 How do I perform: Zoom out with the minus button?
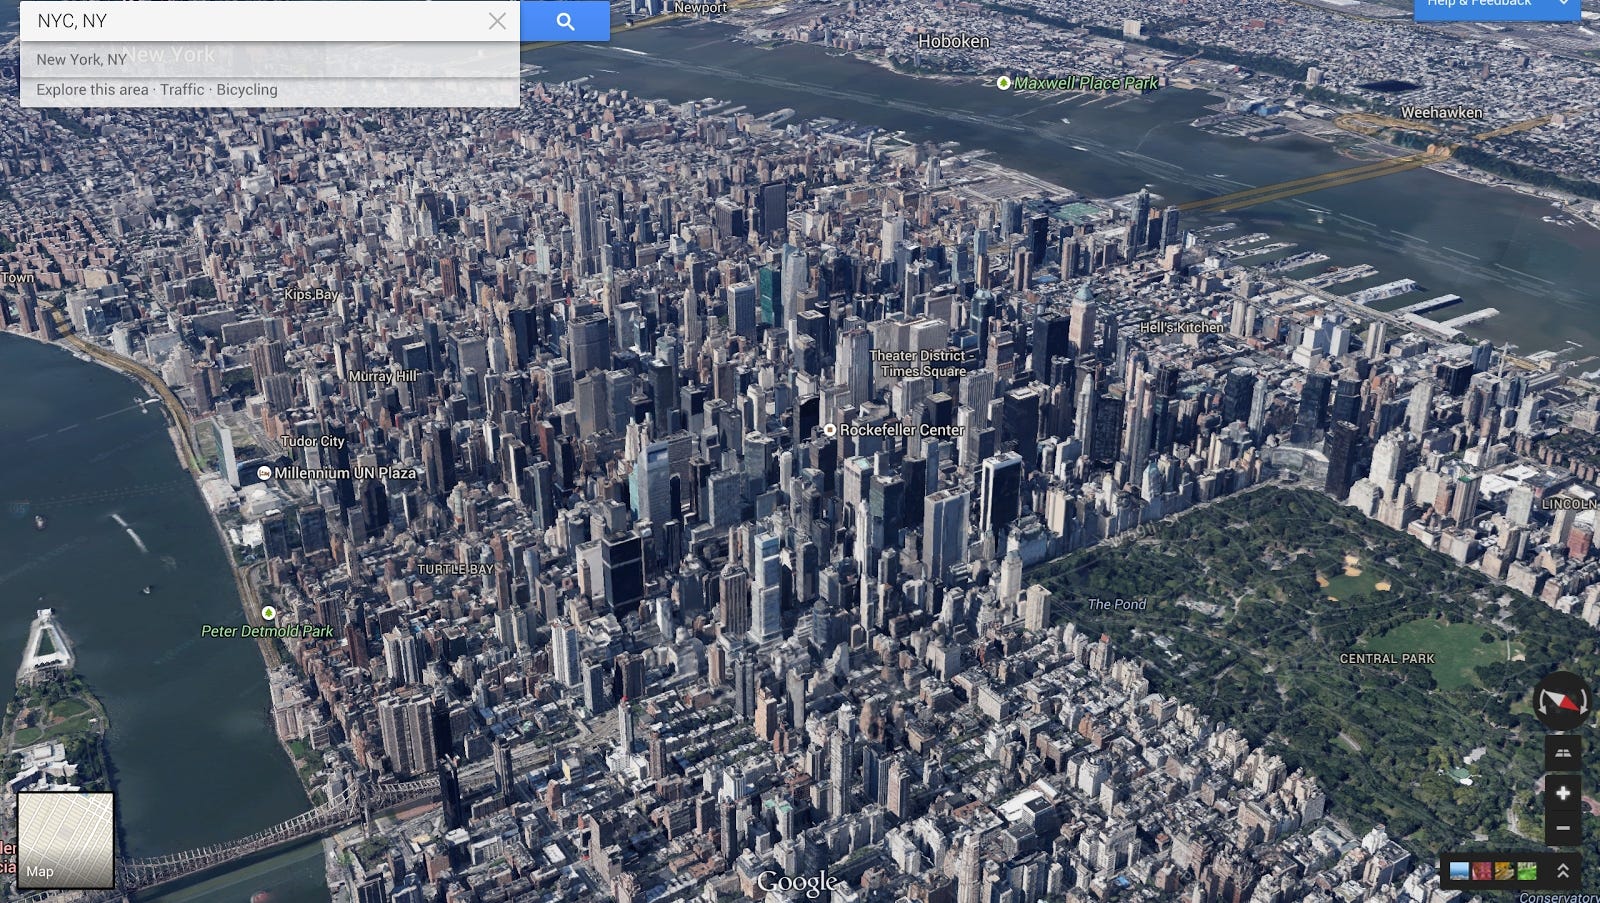pos(1562,828)
